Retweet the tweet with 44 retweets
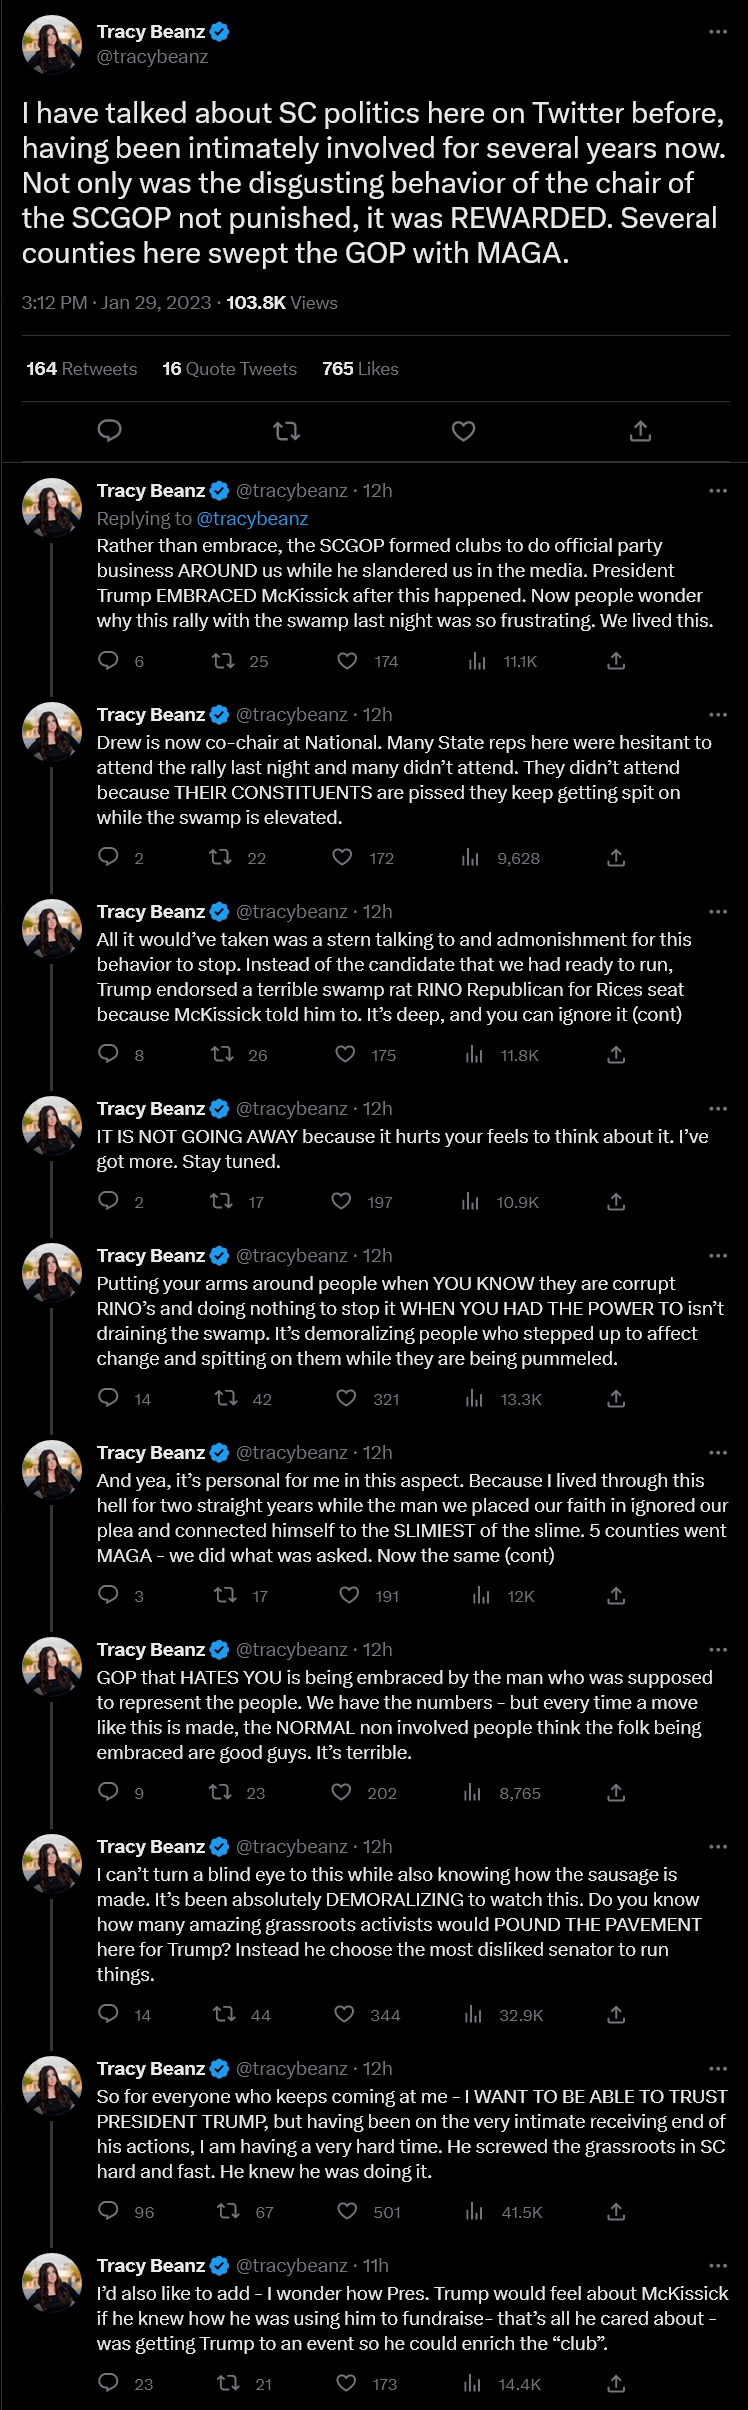Viewport: 748px width, 2410px height. tap(225, 2015)
